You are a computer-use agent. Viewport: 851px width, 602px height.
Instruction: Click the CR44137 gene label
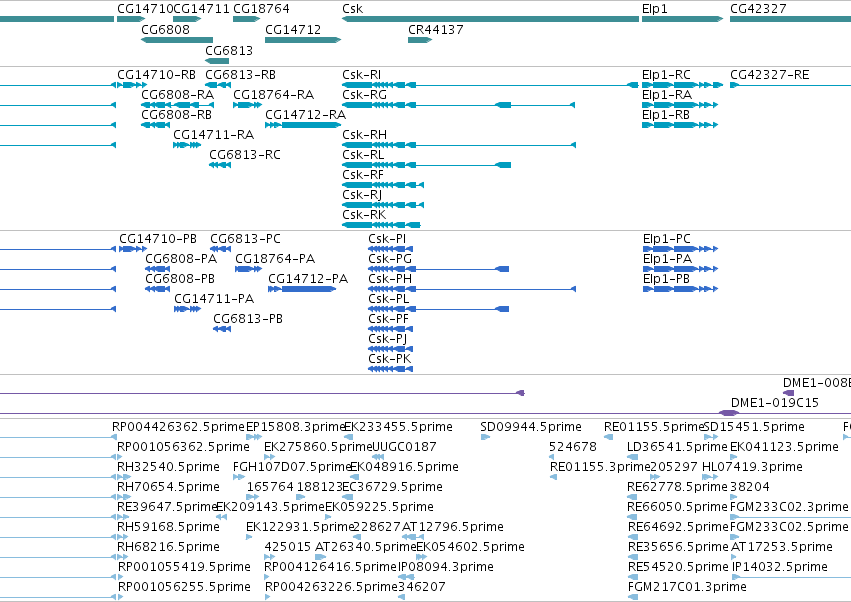(436, 29)
